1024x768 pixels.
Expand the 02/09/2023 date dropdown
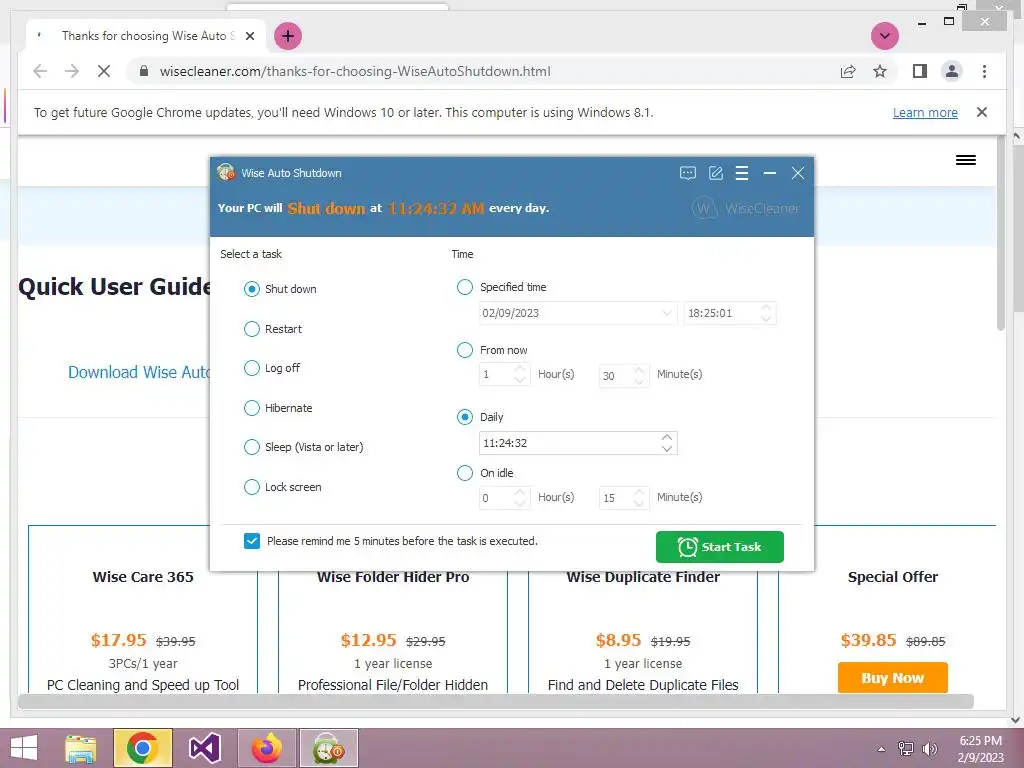pyautogui.click(x=667, y=313)
